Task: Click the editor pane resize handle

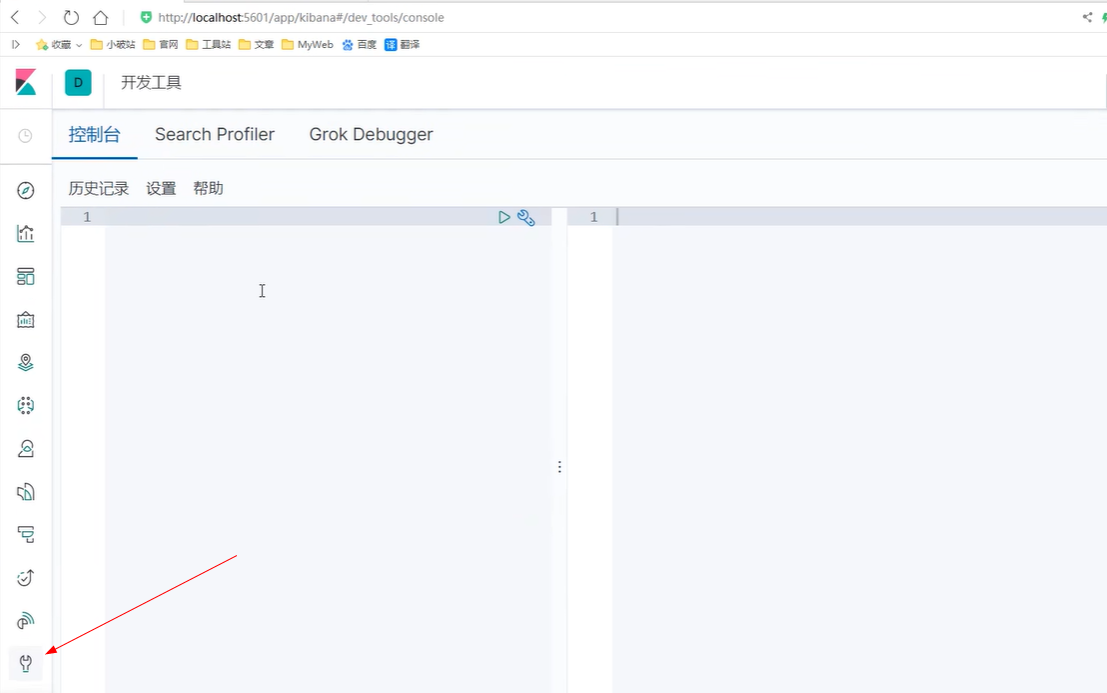Action: click(x=559, y=467)
